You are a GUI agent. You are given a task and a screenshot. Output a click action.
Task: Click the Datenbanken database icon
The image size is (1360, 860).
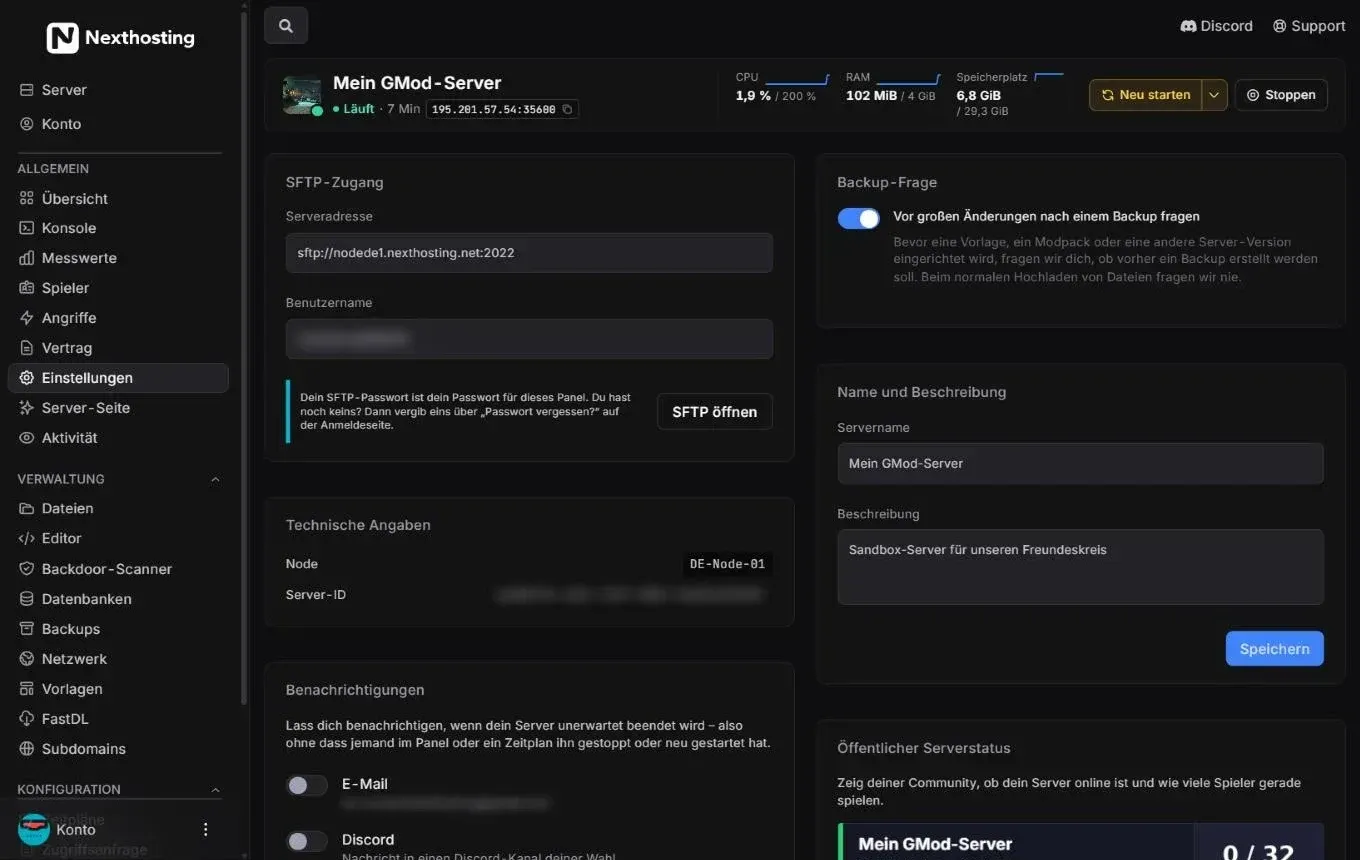[27, 599]
